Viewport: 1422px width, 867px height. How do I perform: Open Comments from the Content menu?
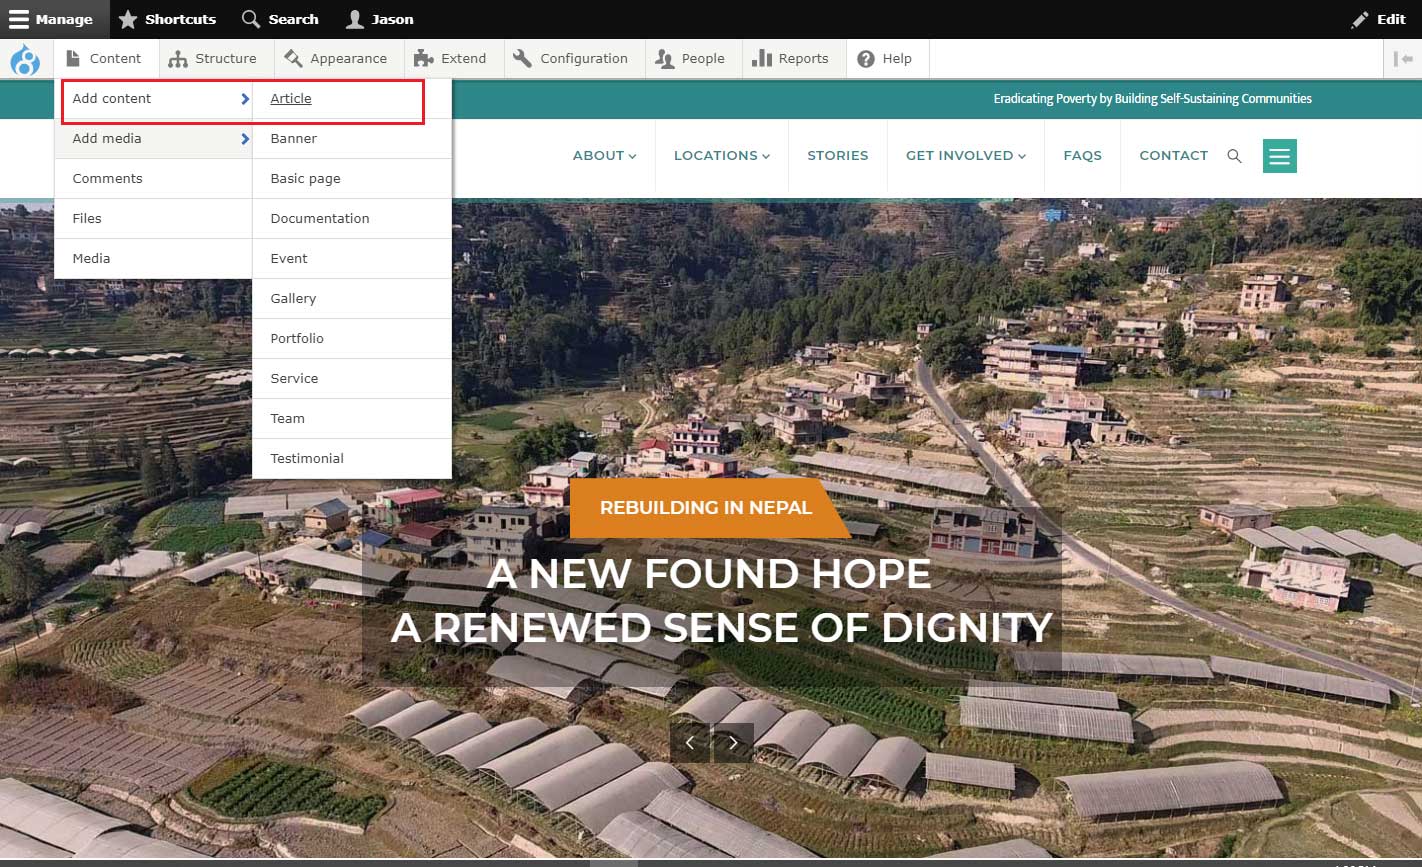(x=153, y=179)
